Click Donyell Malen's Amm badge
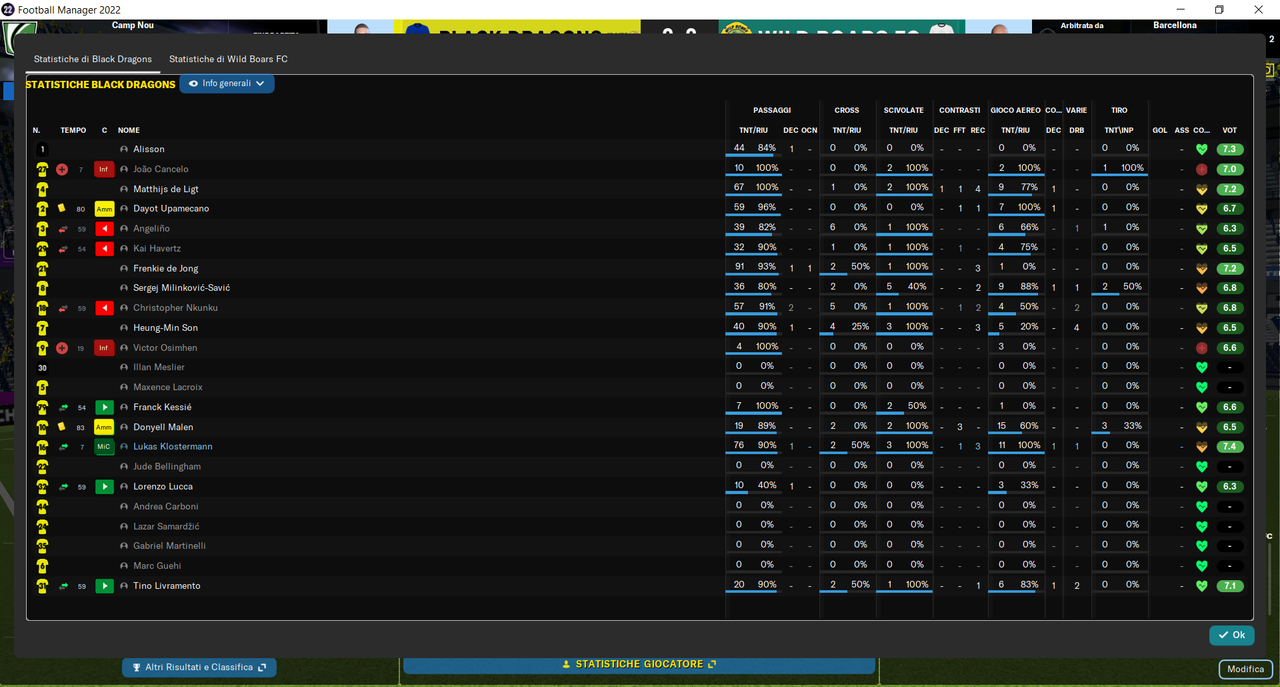Image resolution: width=1280 pixels, height=687 pixels. pos(104,427)
